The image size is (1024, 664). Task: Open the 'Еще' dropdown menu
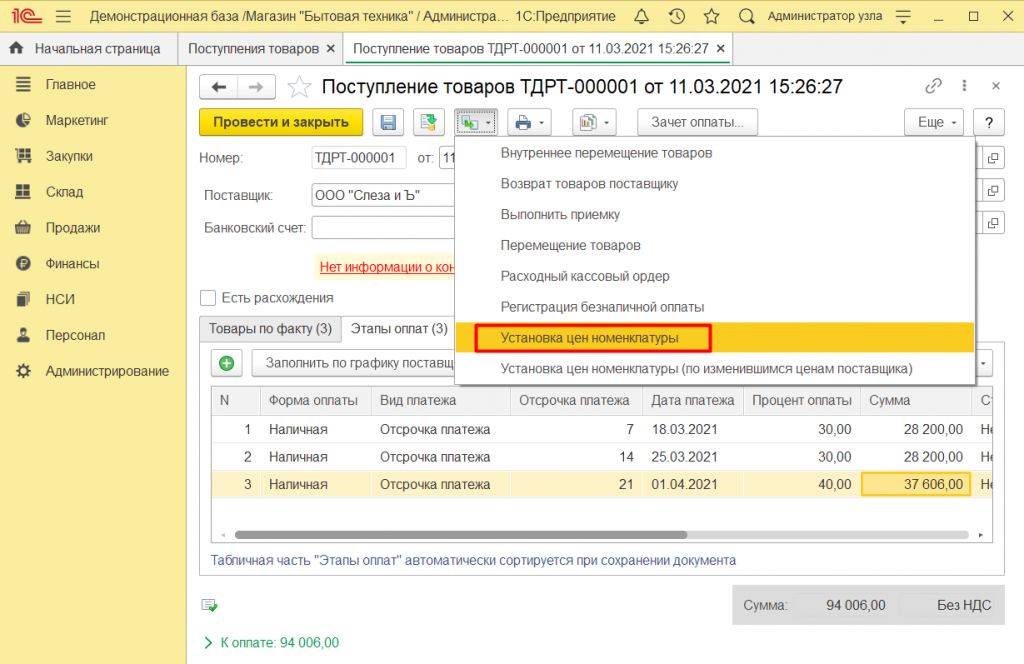point(933,123)
